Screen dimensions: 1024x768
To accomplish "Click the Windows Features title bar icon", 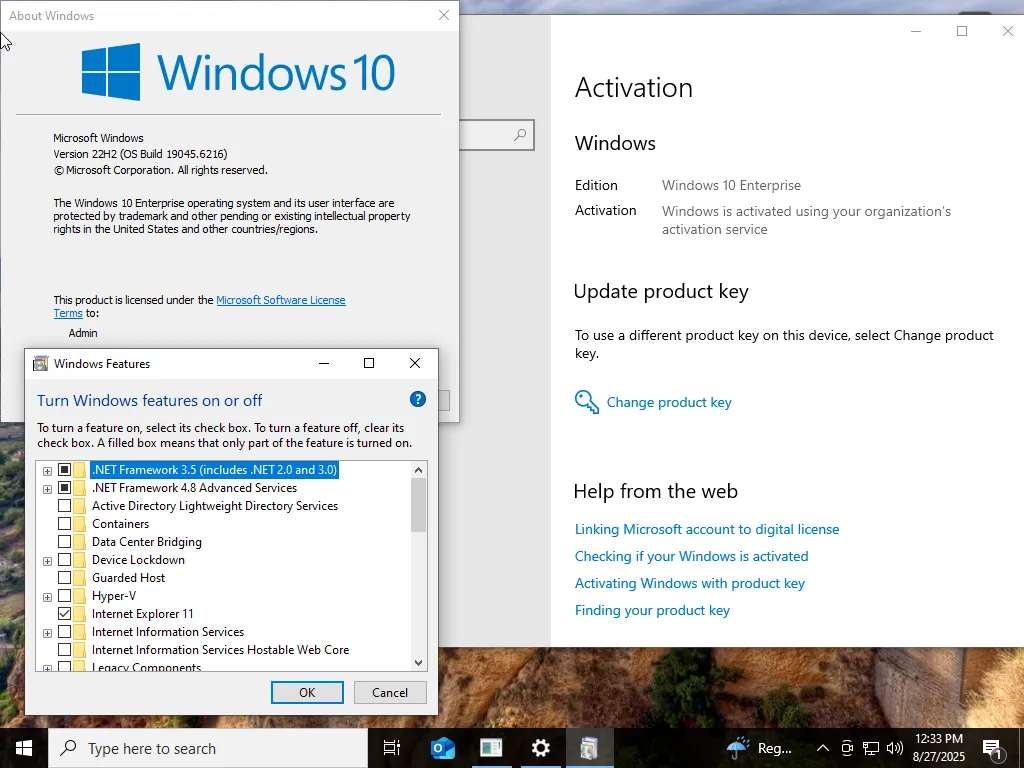I will coord(40,364).
